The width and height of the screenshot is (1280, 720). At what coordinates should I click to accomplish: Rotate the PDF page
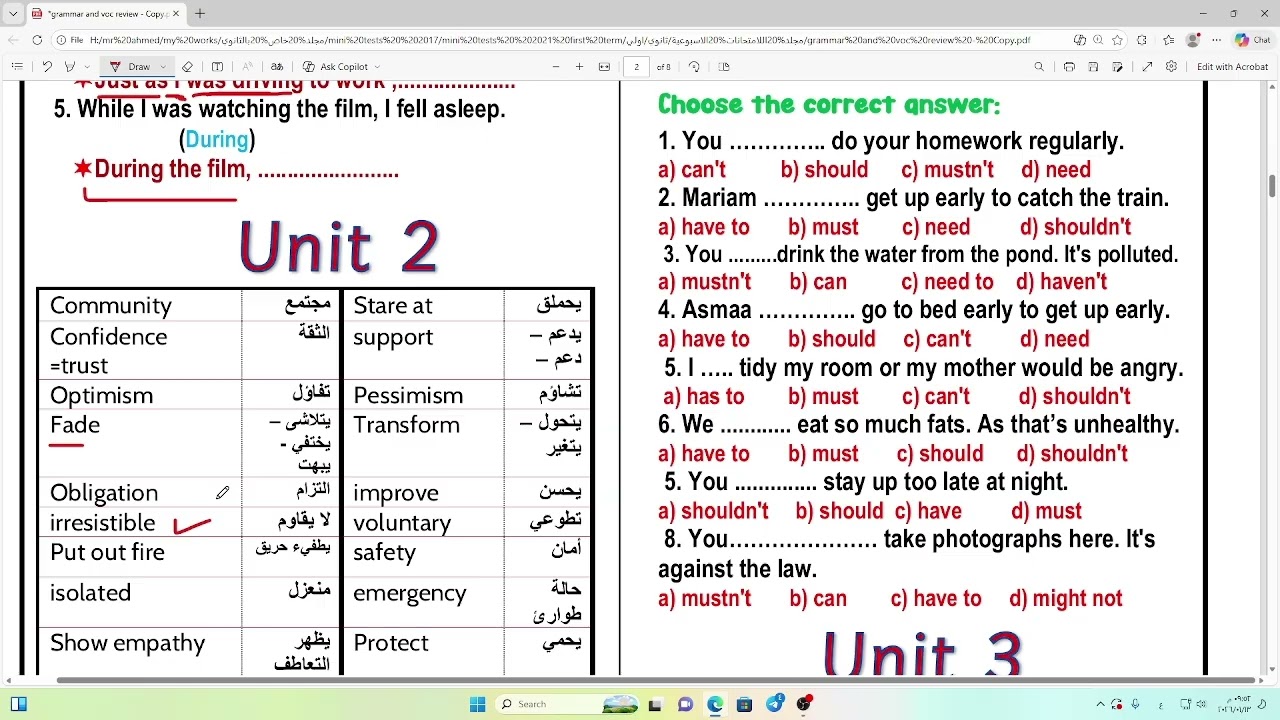point(694,67)
